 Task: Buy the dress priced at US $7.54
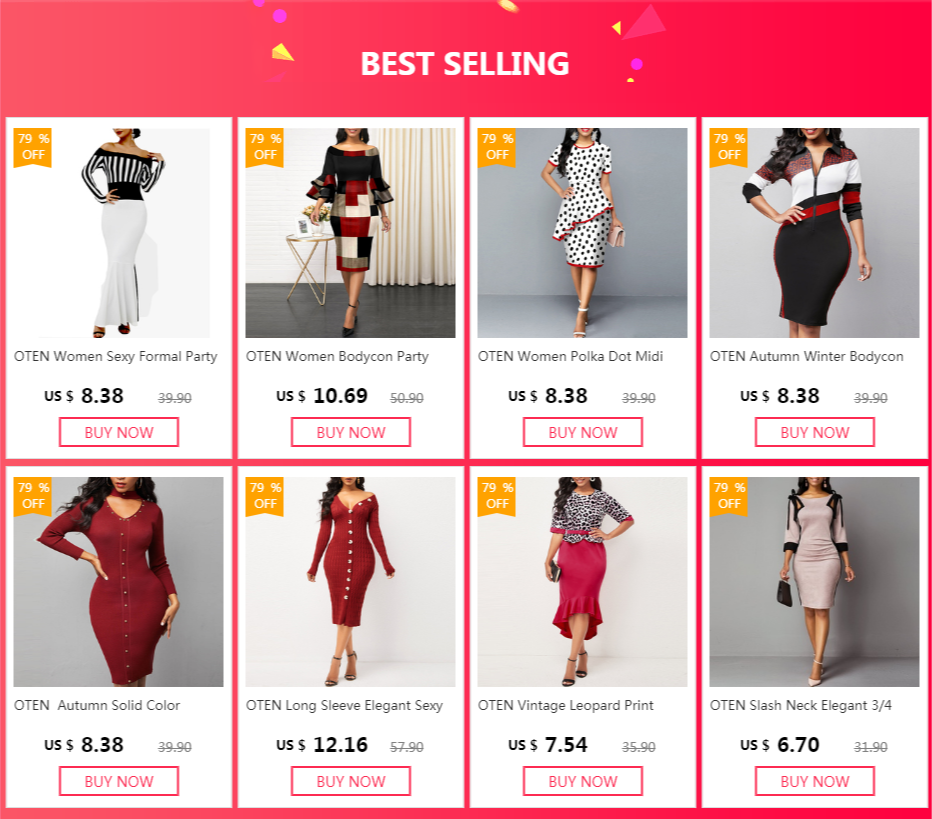[x=582, y=781]
